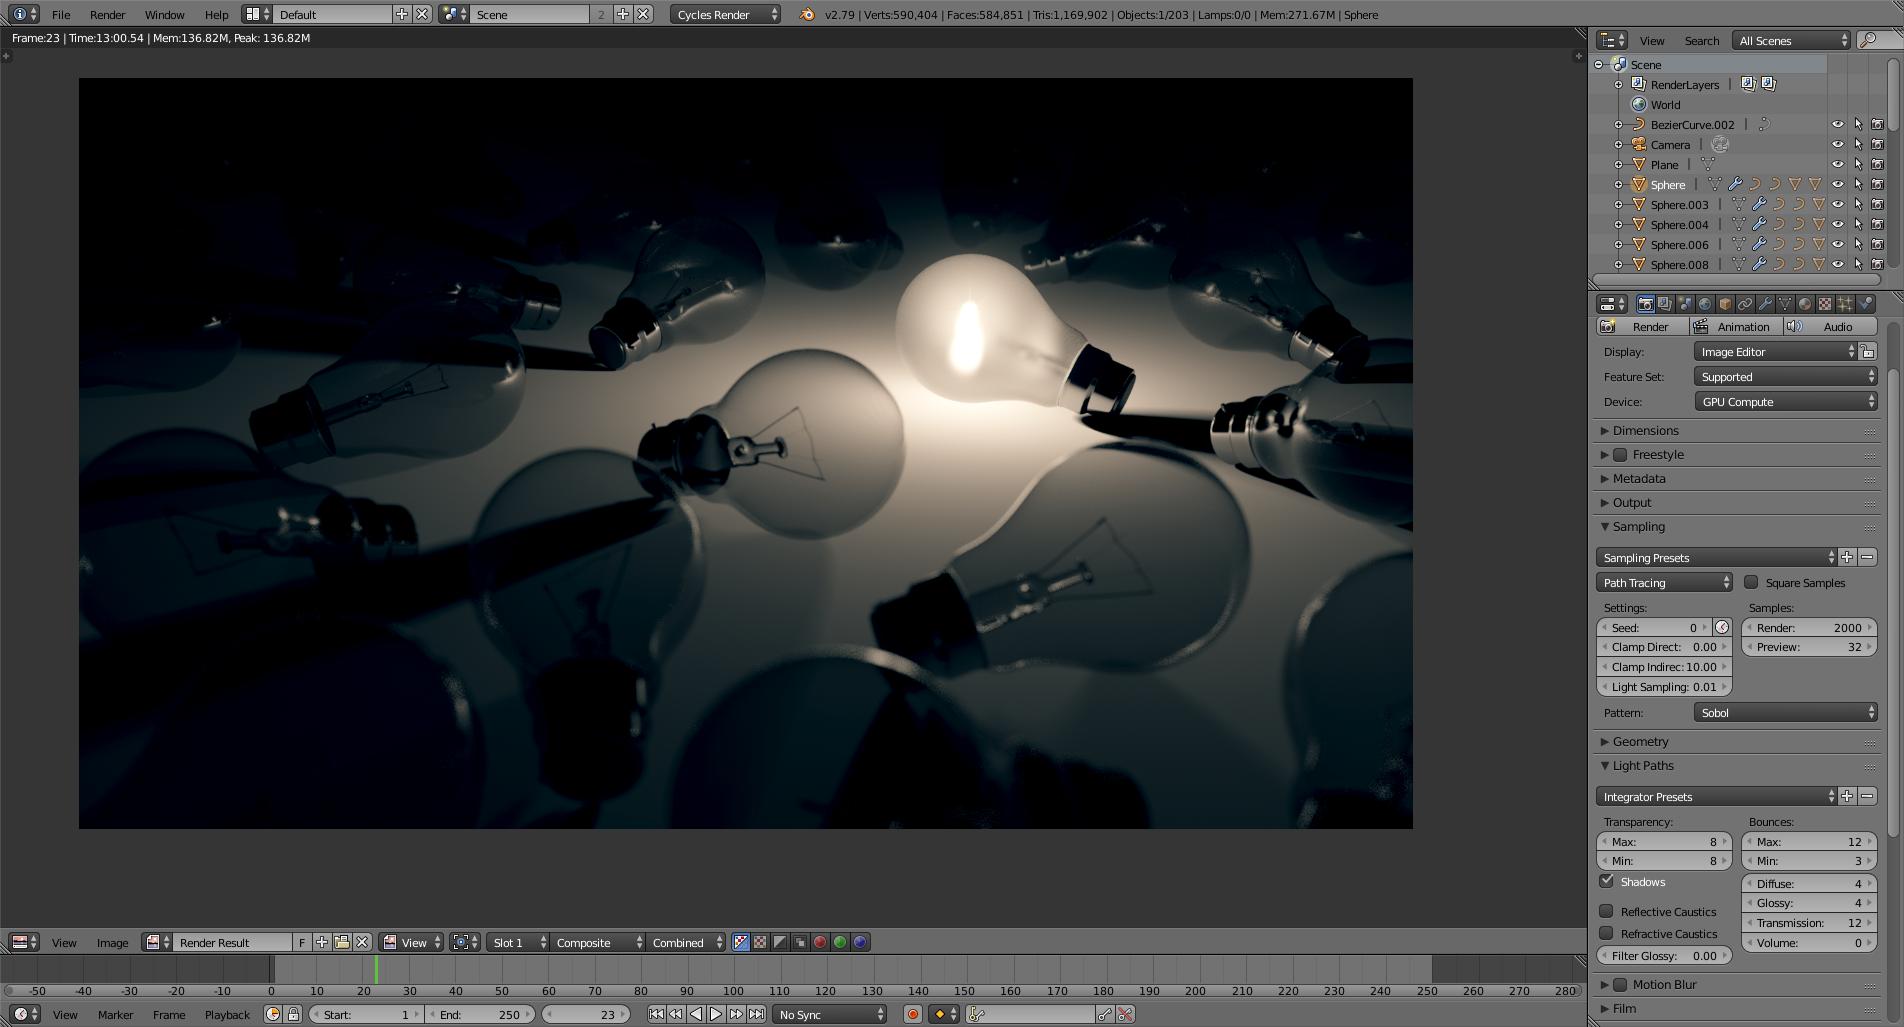
Task: Open an image with the folder icon
Action: point(342,942)
